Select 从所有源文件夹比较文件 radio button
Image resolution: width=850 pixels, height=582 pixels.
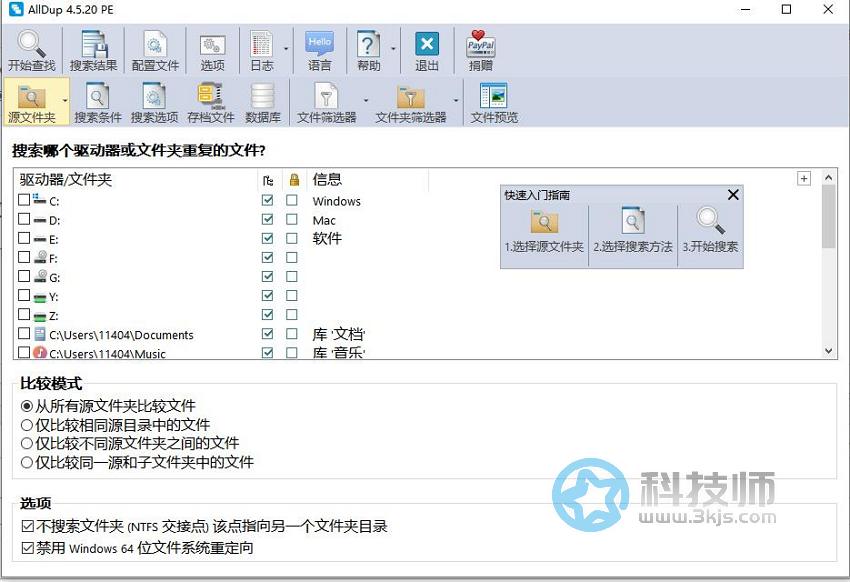(x=27, y=406)
